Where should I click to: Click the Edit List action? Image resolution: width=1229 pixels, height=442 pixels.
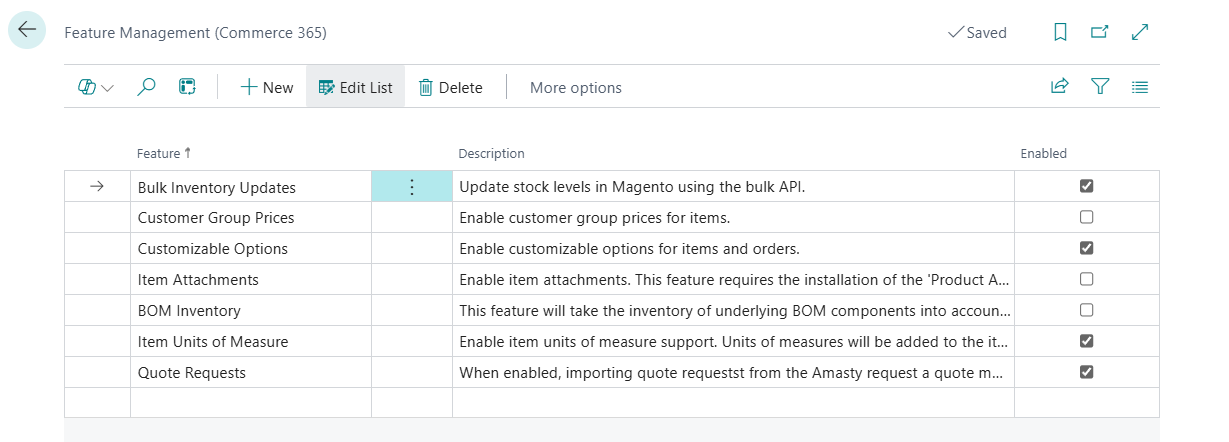point(355,88)
